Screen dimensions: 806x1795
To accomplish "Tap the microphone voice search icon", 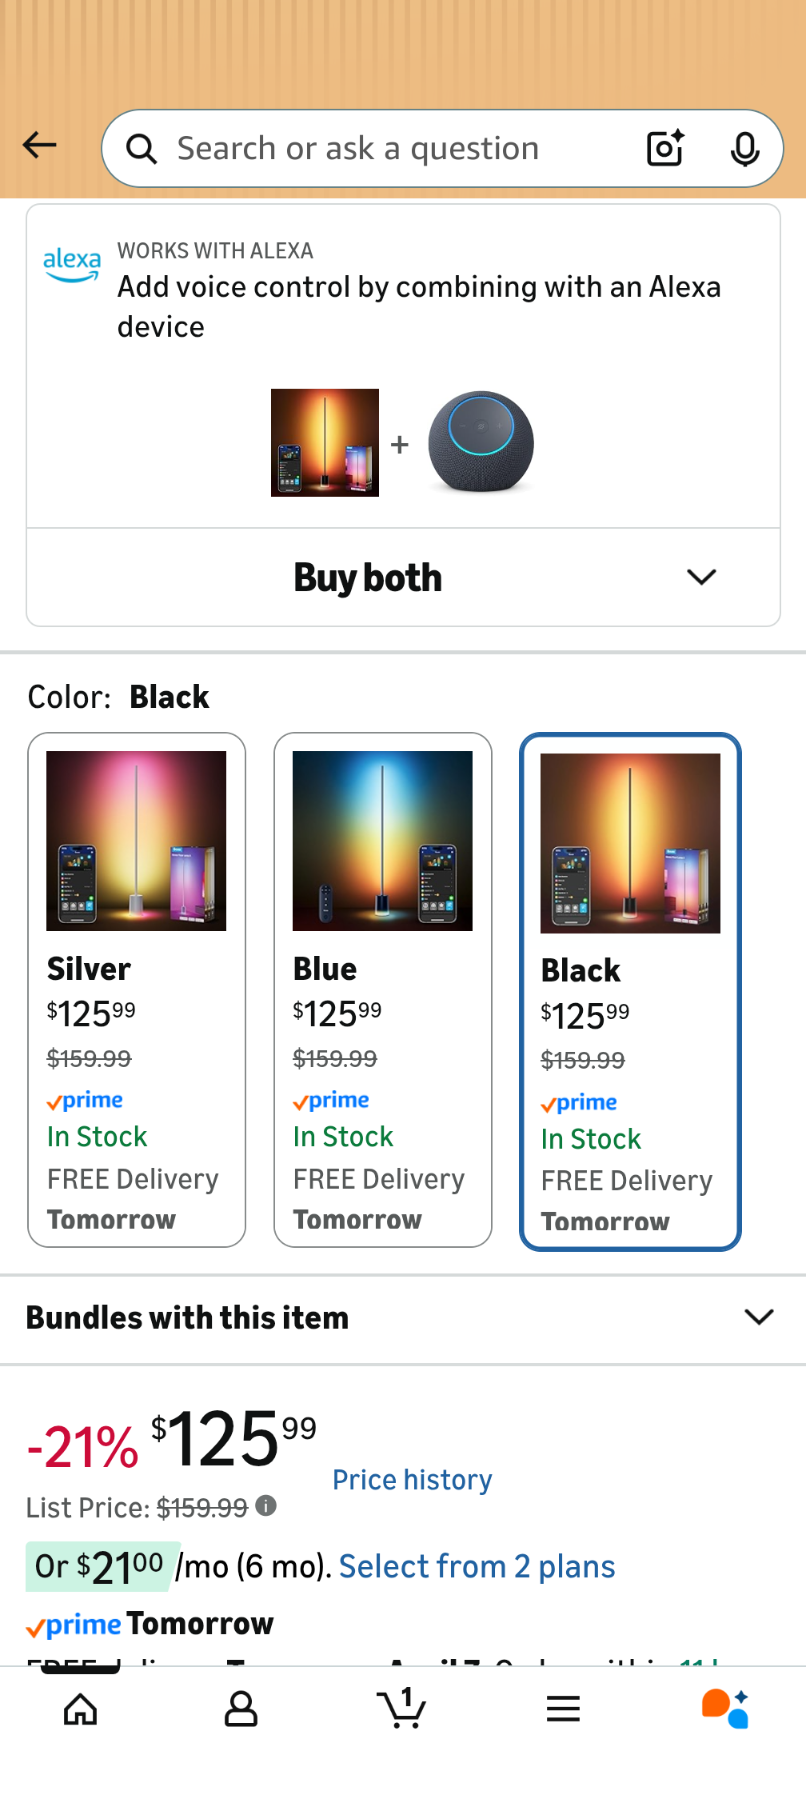I will pyautogui.click(x=744, y=149).
